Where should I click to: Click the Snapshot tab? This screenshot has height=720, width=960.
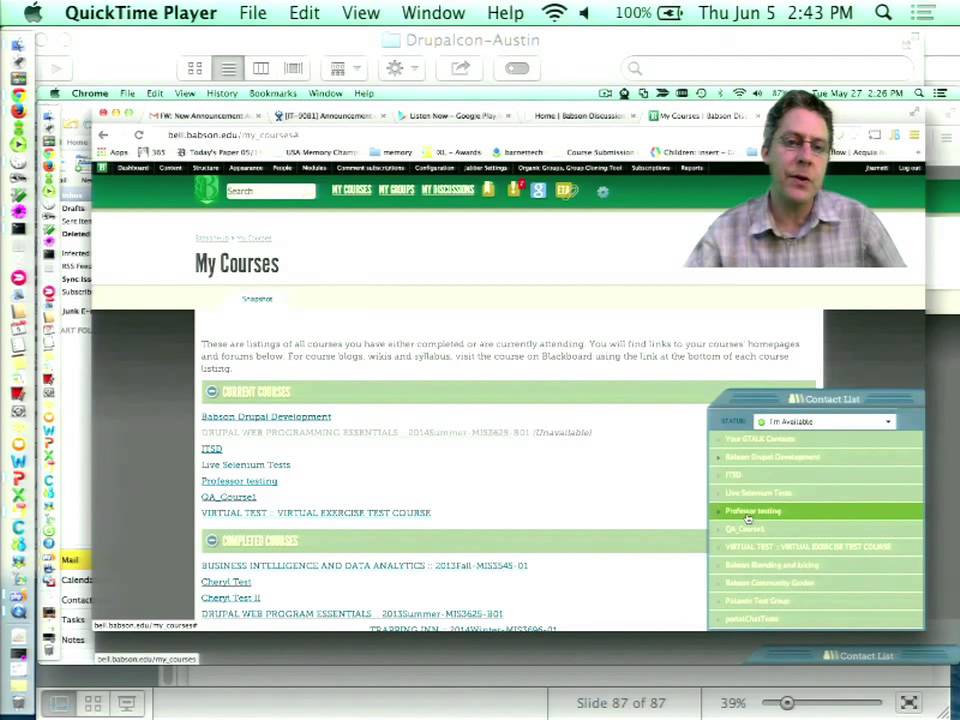tap(257, 299)
